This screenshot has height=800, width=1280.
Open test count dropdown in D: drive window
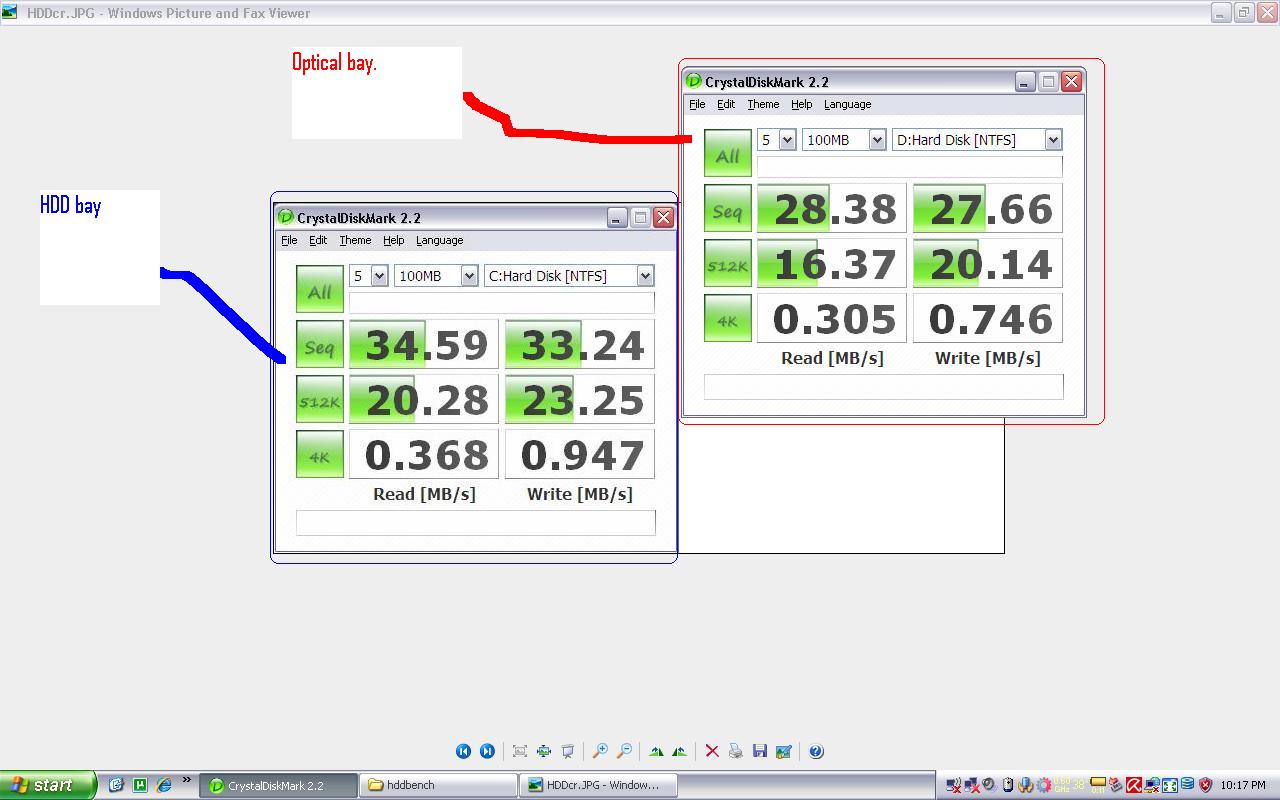786,140
